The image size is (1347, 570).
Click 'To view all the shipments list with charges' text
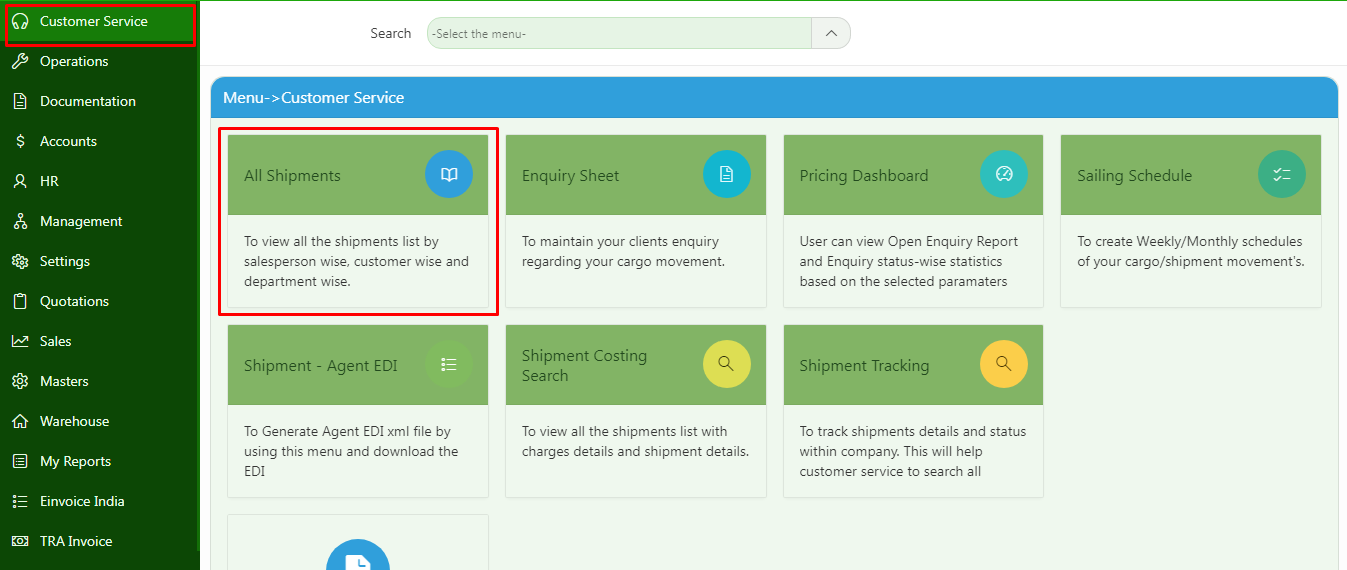(x=635, y=441)
